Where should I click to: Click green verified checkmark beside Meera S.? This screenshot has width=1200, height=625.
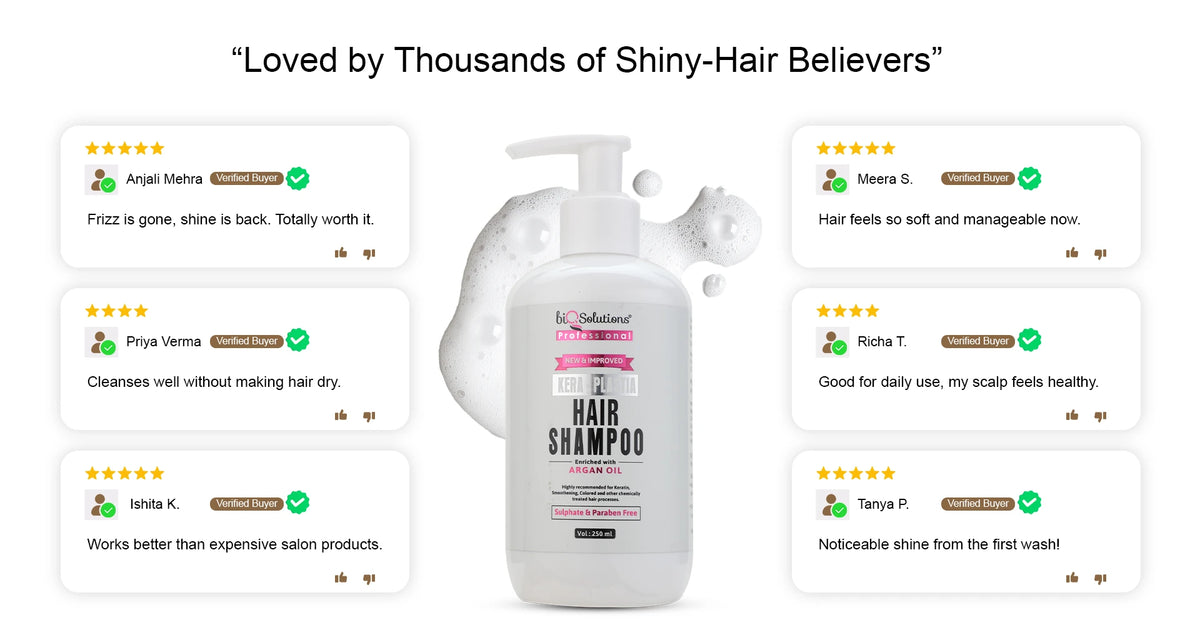1029,178
